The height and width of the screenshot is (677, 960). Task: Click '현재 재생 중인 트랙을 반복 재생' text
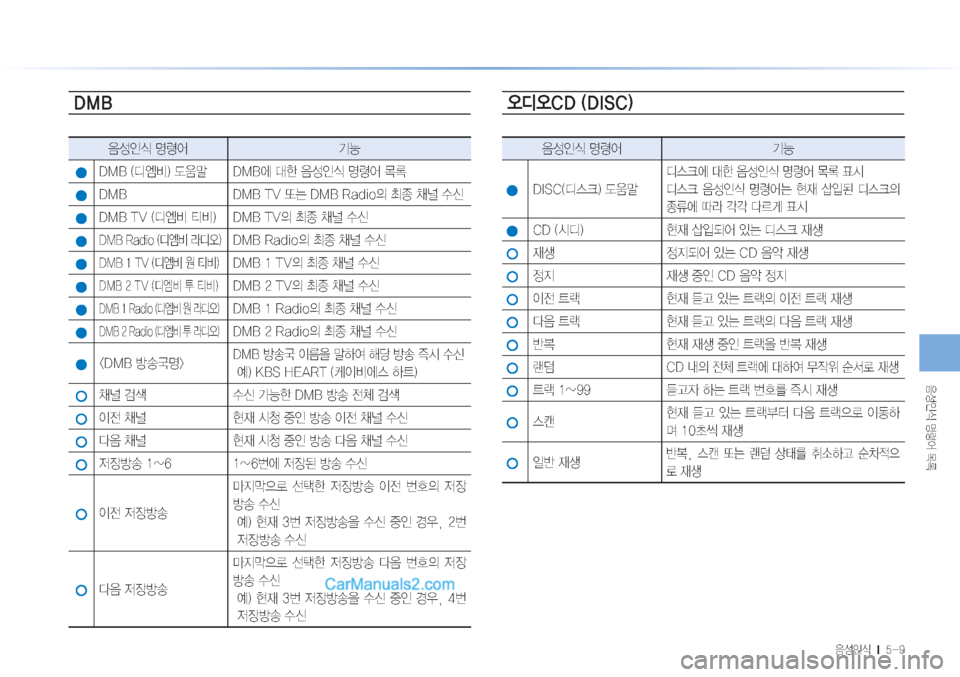[747, 345]
